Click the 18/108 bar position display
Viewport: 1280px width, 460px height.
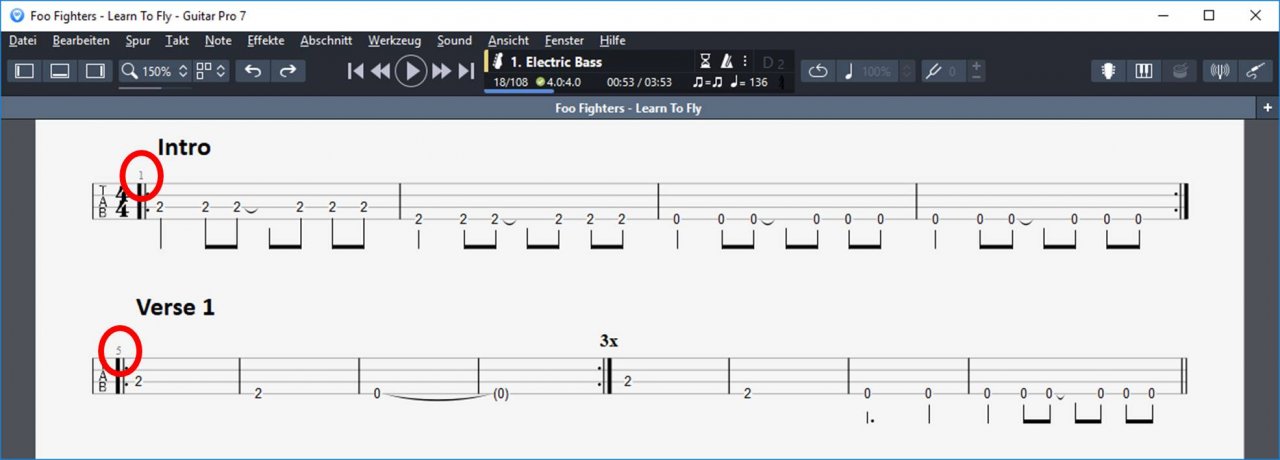[x=510, y=82]
